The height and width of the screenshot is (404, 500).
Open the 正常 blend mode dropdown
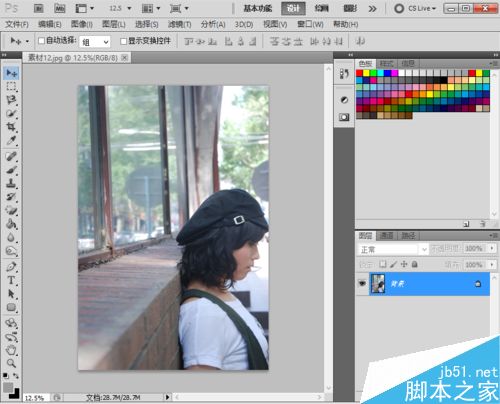tap(393, 249)
